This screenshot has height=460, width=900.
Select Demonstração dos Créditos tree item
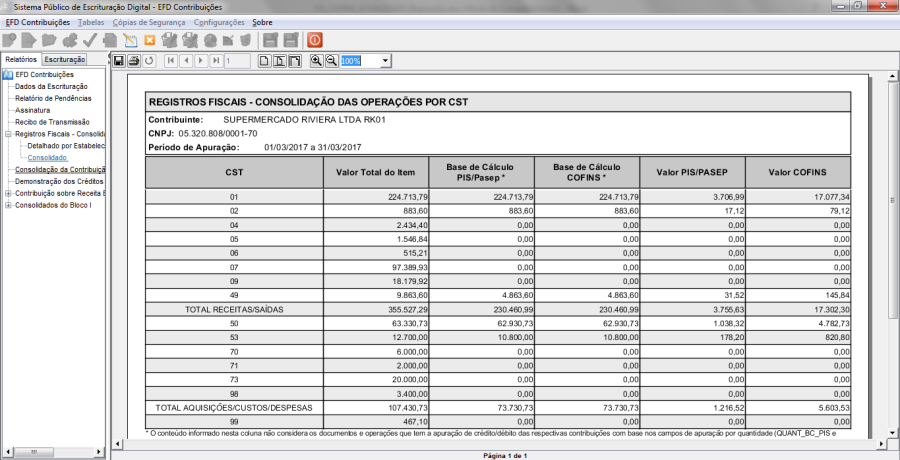point(60,181)
